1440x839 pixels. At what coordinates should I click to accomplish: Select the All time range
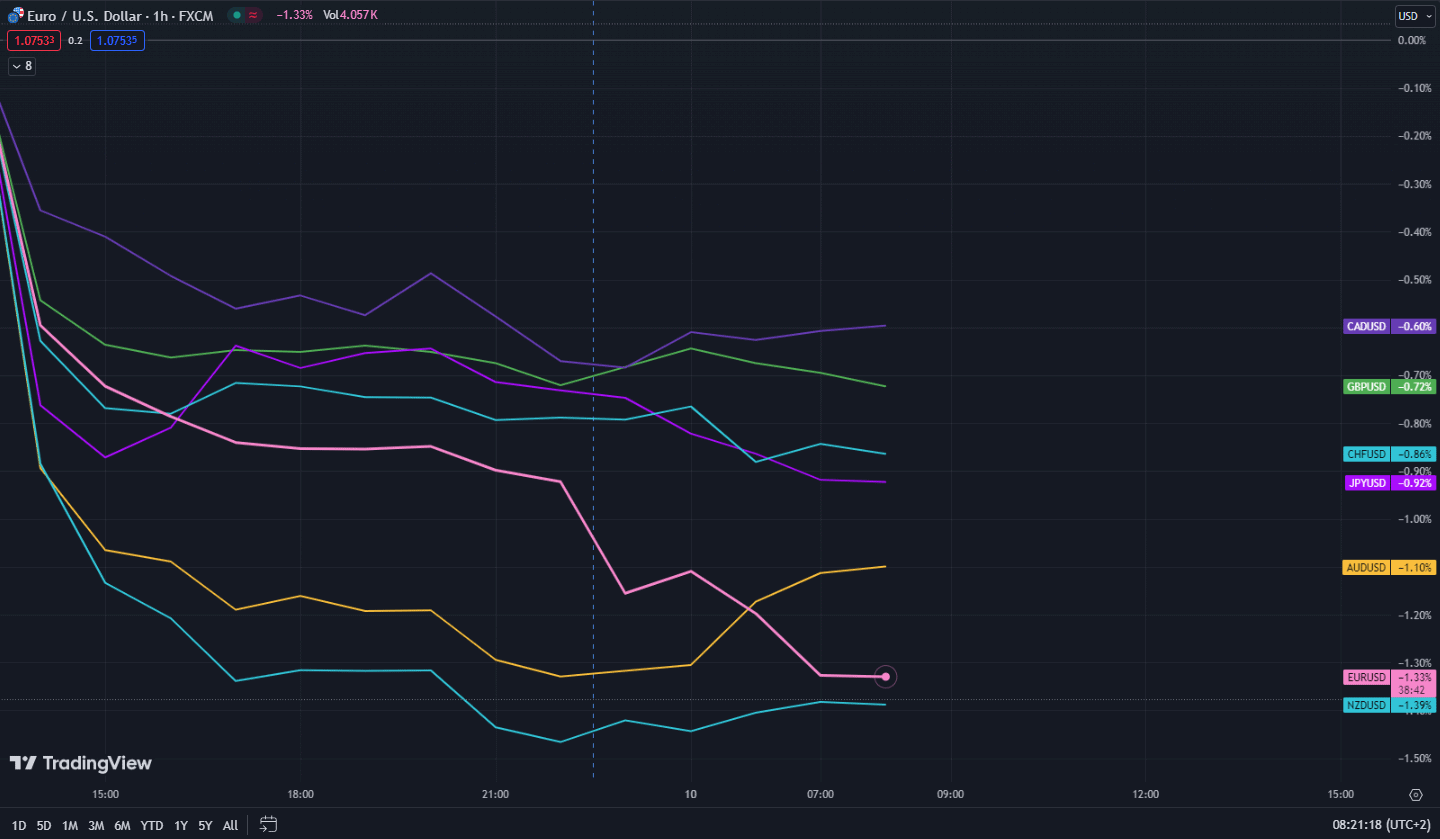point(230,826)
